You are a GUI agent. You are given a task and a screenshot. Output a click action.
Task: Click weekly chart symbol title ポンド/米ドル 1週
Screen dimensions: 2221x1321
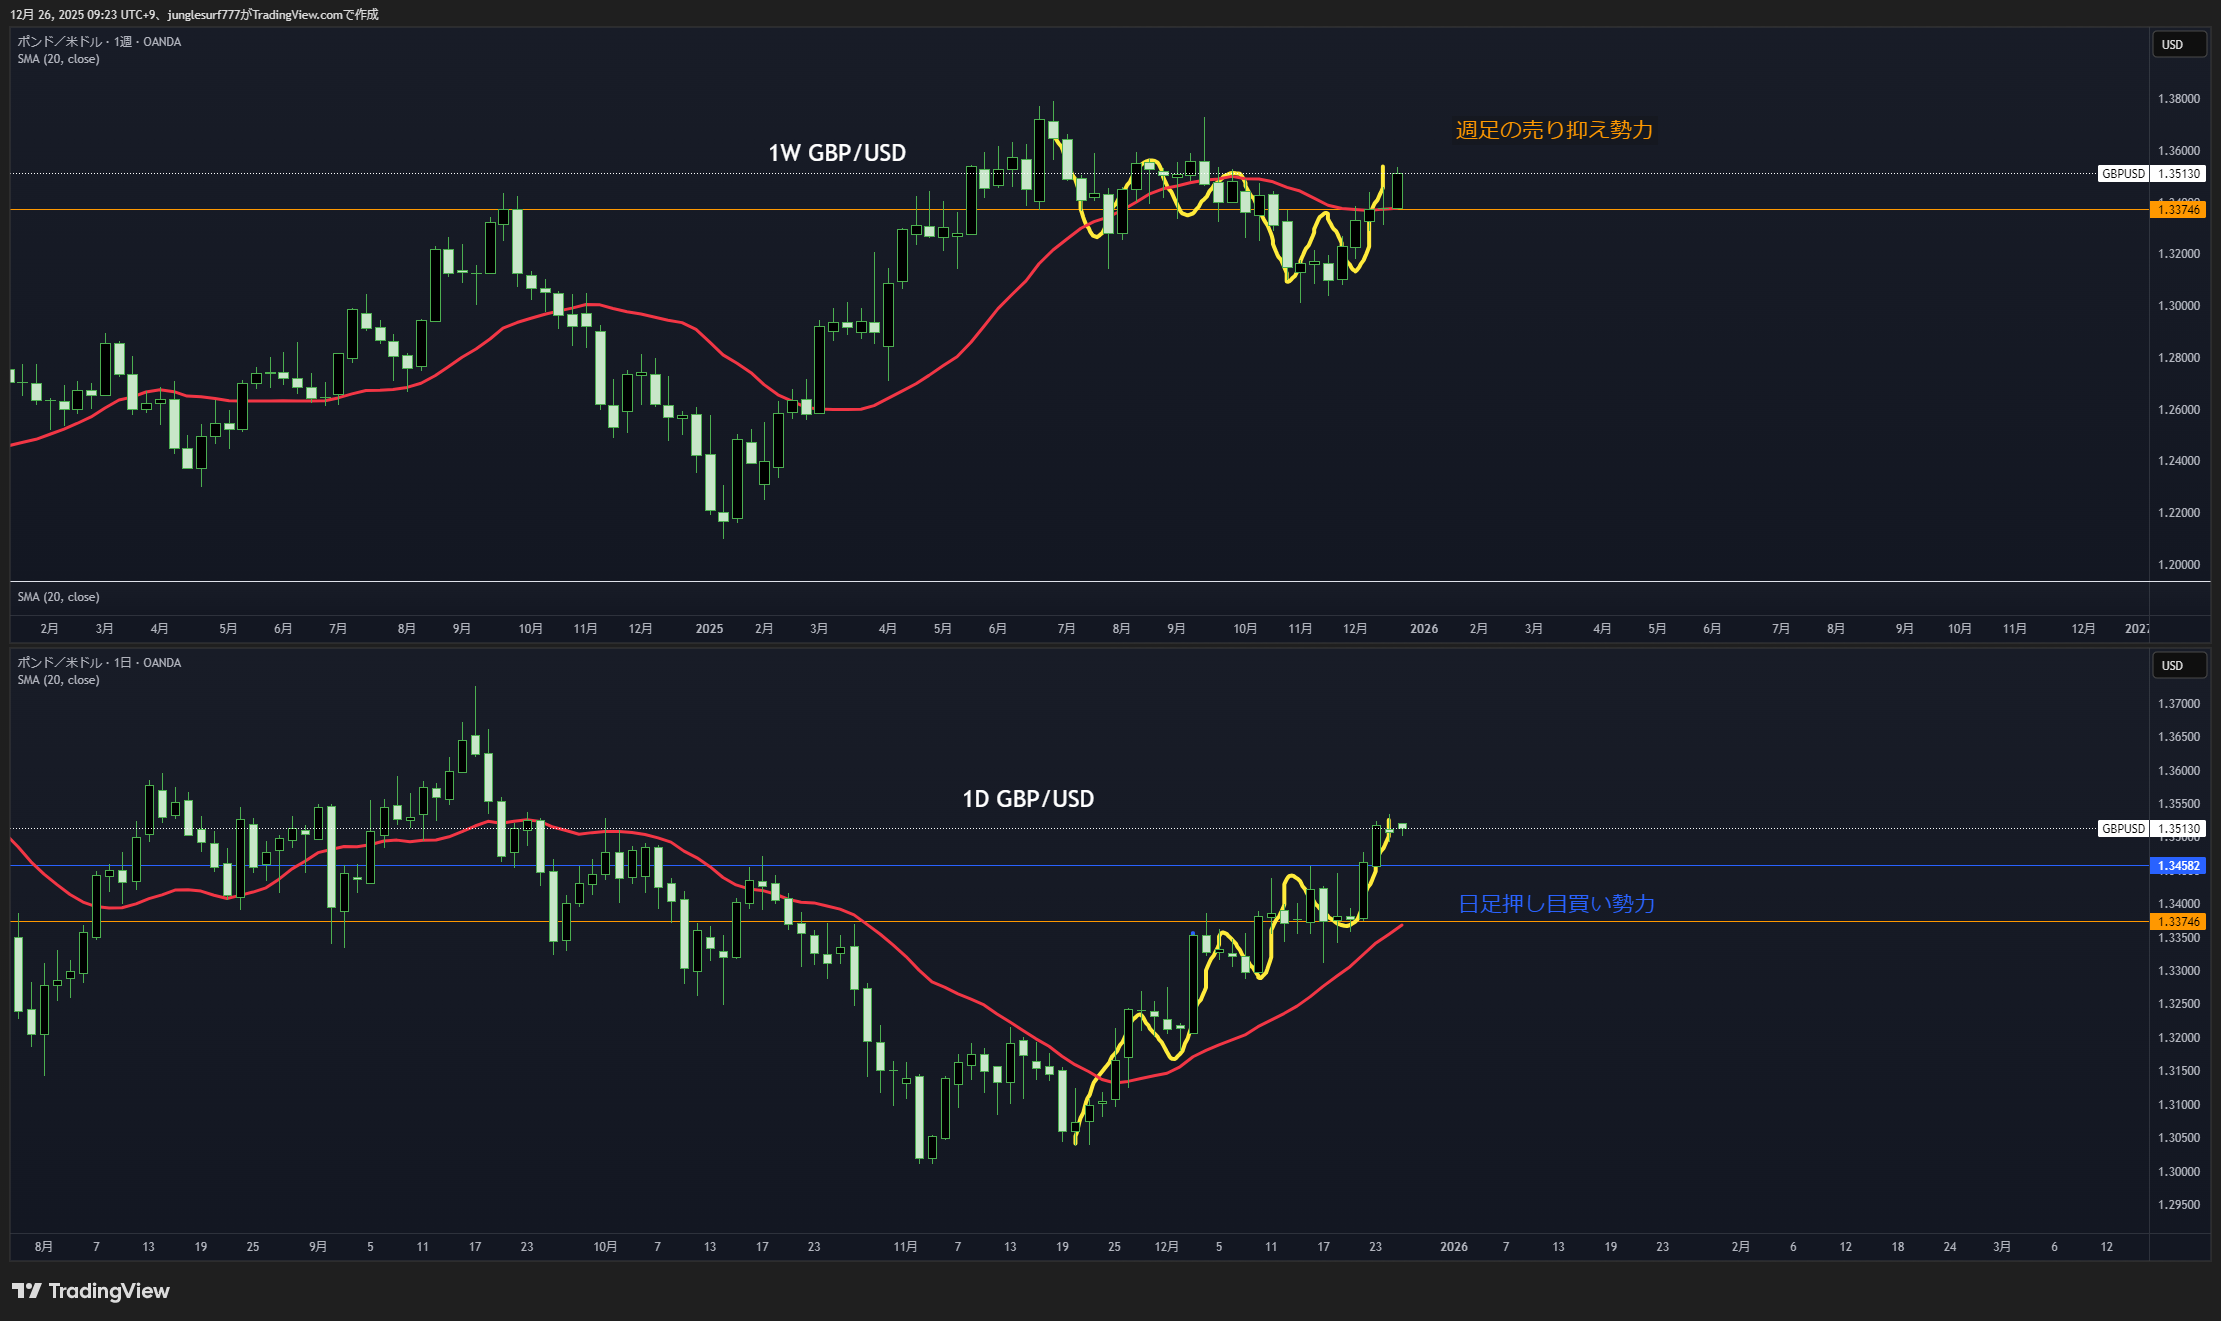point(99,42)
